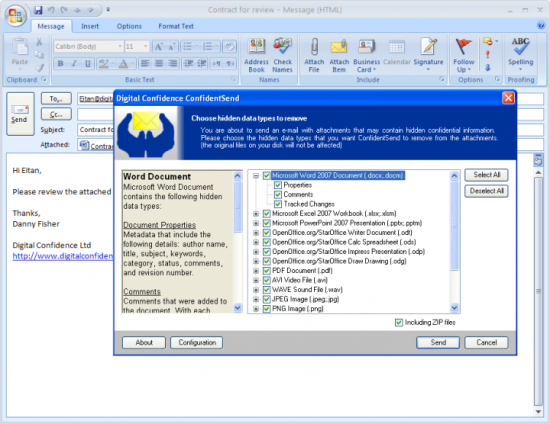Open Signature menu
This screenshot has height=424, width=550.
(x=428, y=54)
